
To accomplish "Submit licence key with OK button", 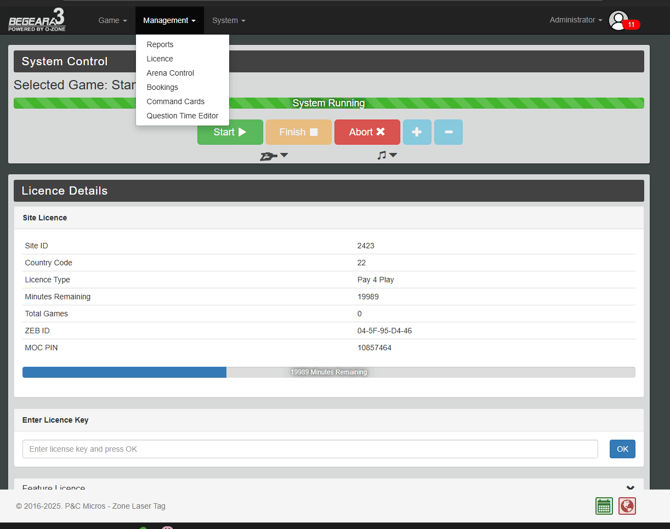I will click(x=622, y=449).
